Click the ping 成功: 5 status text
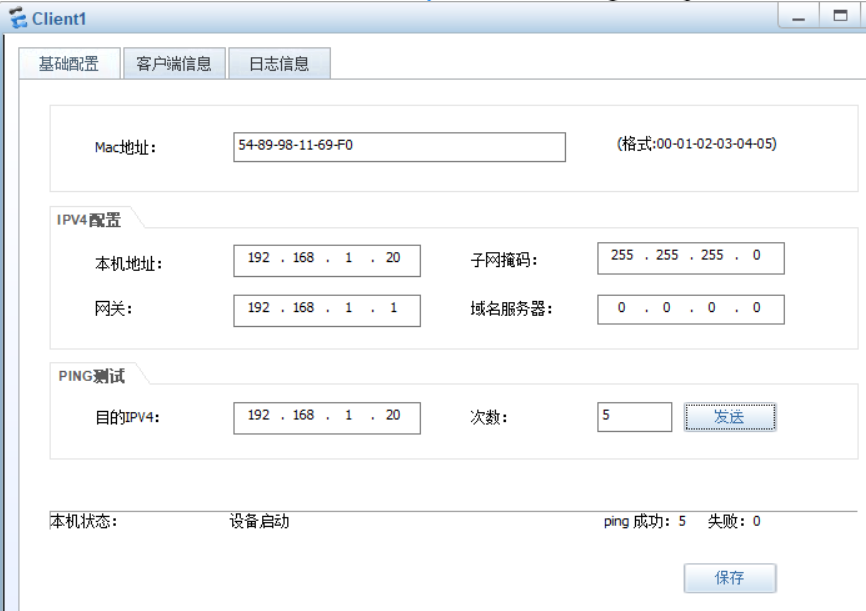Screen dimensions: 866x611 pos(645,521)
